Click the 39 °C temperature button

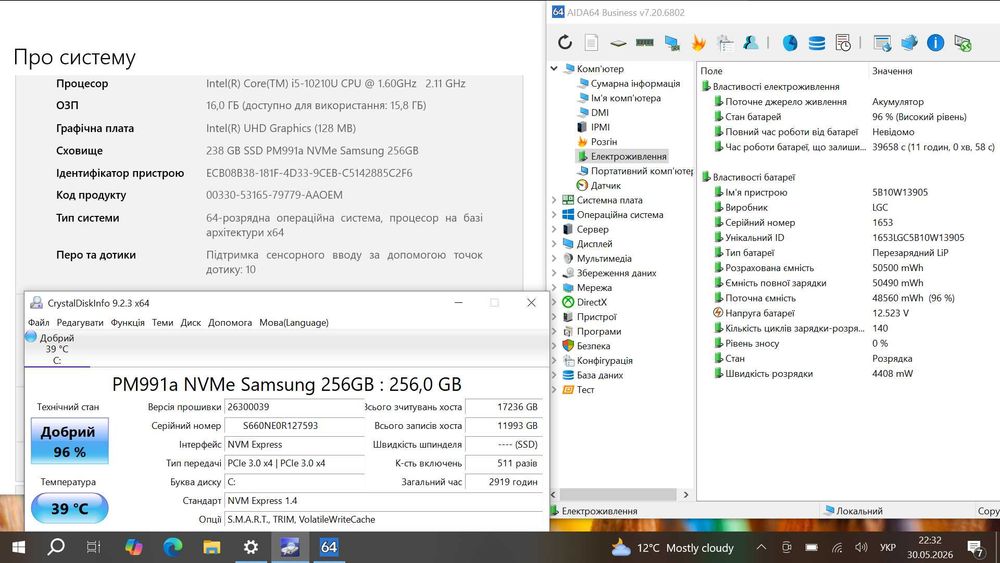(70, 508)
